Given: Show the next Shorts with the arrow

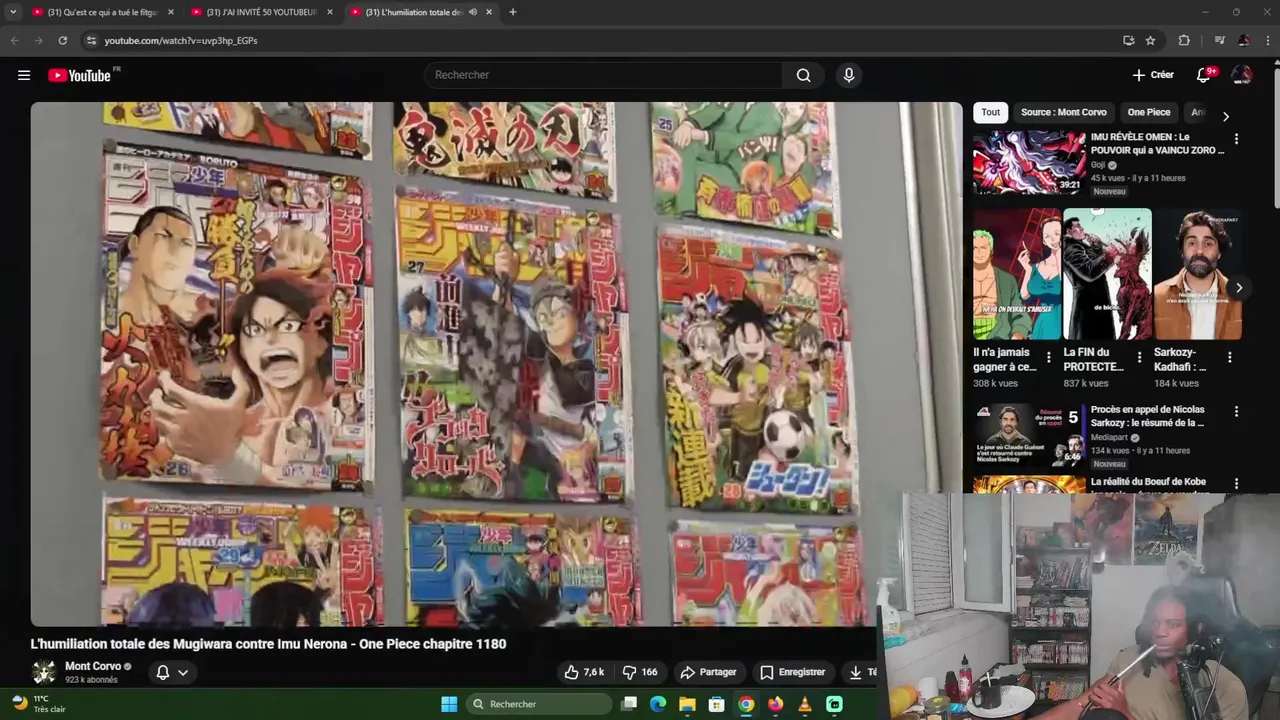Looking at the screenshot, I should pos(1238,288).
